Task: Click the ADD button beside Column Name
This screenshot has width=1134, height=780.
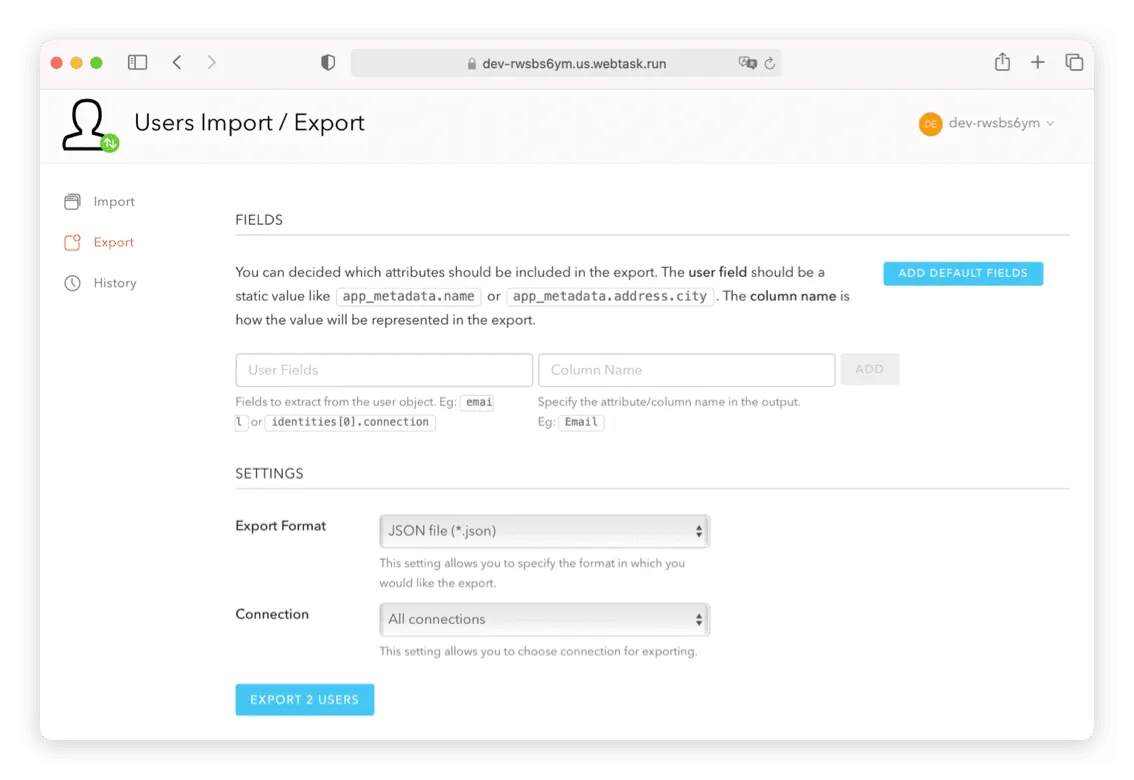Action: pyautogui.click(x=869, y=369)
